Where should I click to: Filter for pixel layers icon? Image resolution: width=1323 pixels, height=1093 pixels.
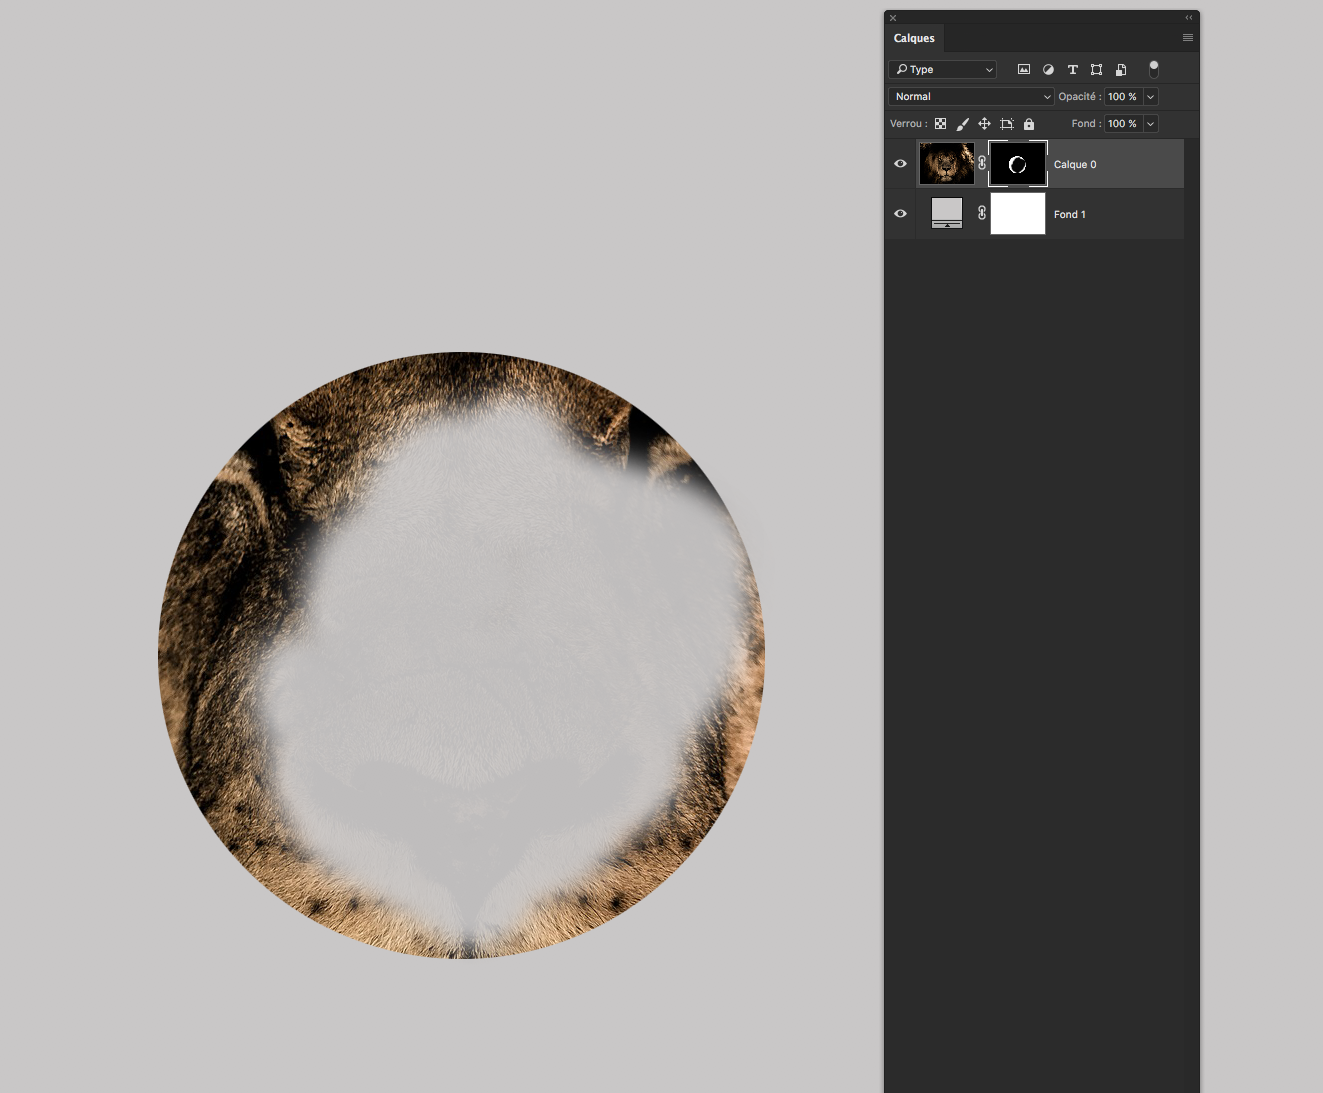[x=1024, y=69]
